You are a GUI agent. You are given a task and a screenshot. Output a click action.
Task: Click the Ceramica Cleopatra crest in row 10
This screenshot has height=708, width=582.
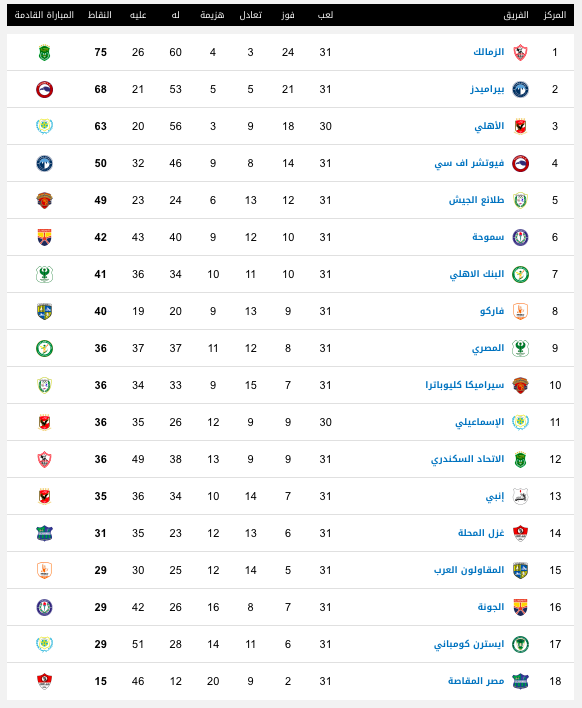pos(520,386)
